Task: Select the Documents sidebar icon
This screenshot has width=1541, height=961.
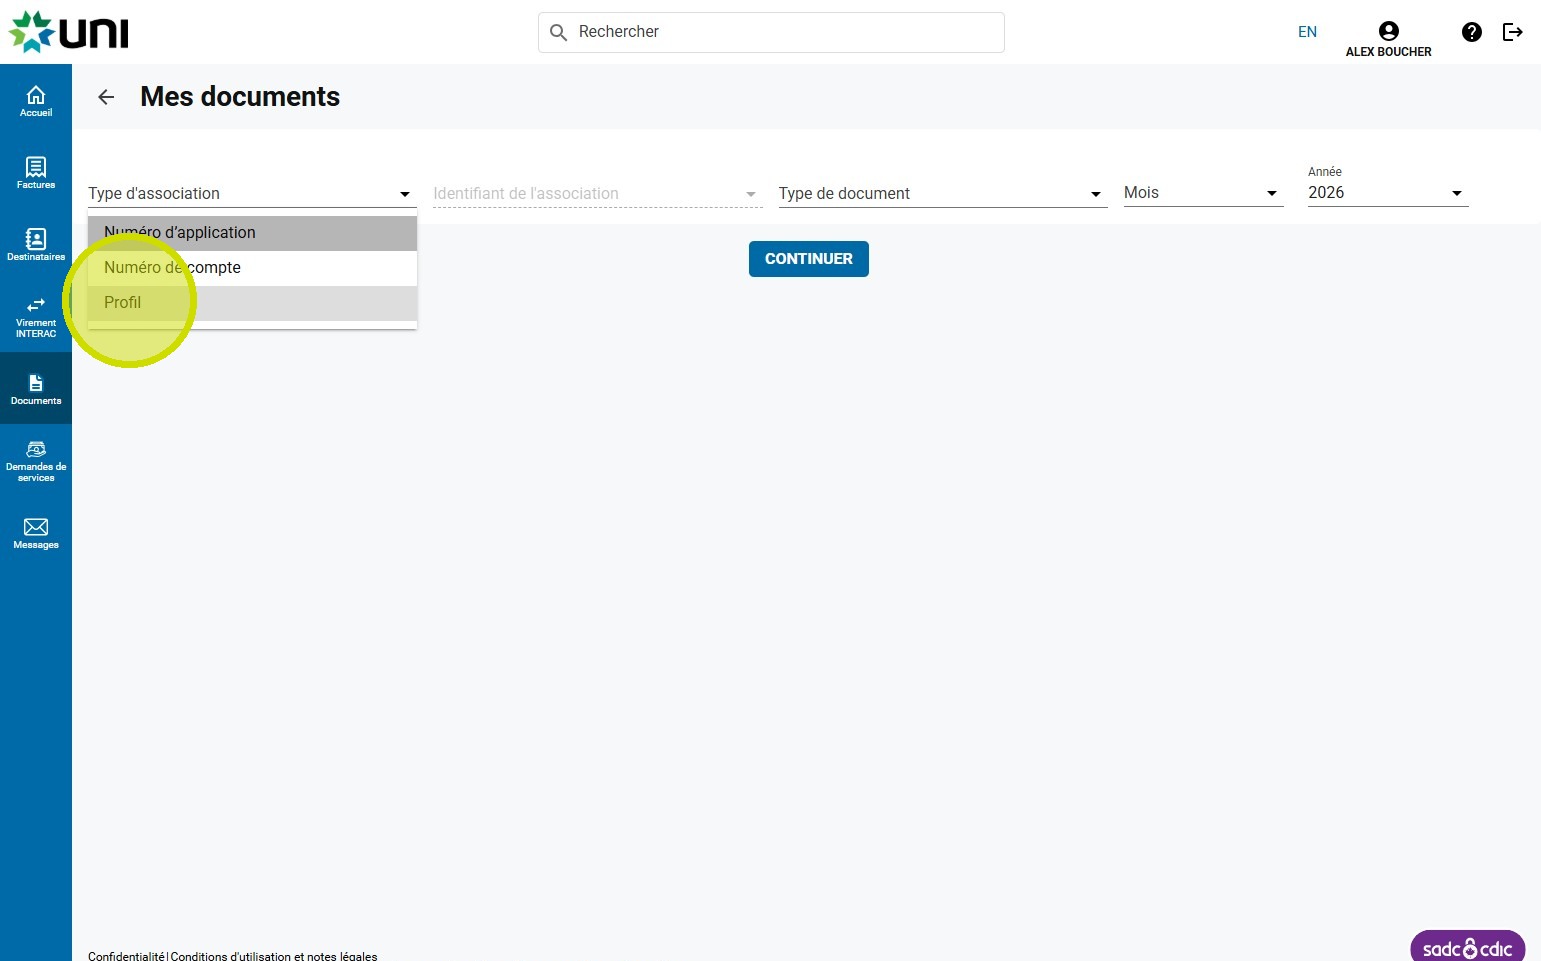Action: point(36,389)
